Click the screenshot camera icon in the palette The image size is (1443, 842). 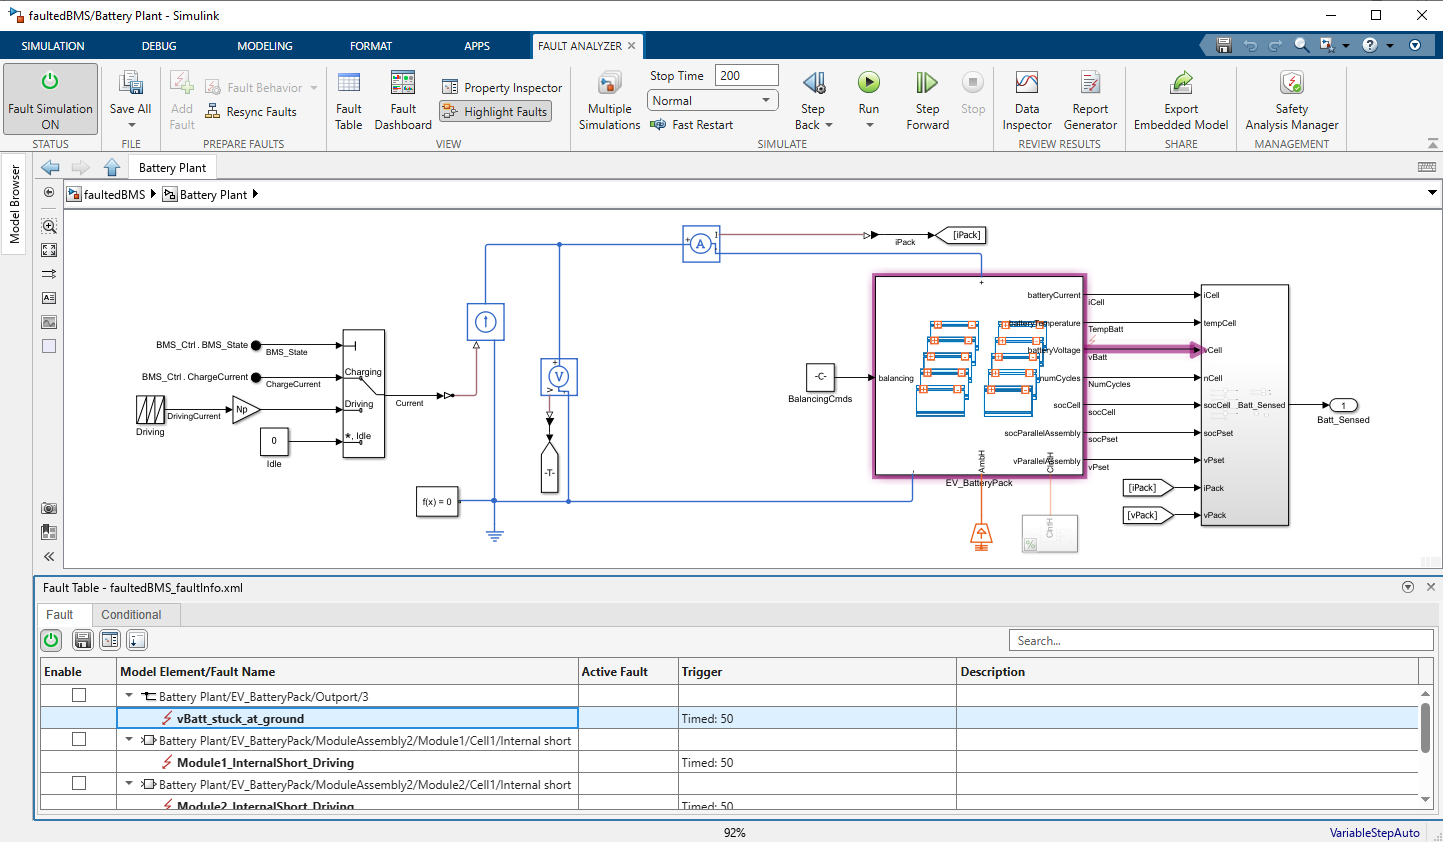[49, 508]
